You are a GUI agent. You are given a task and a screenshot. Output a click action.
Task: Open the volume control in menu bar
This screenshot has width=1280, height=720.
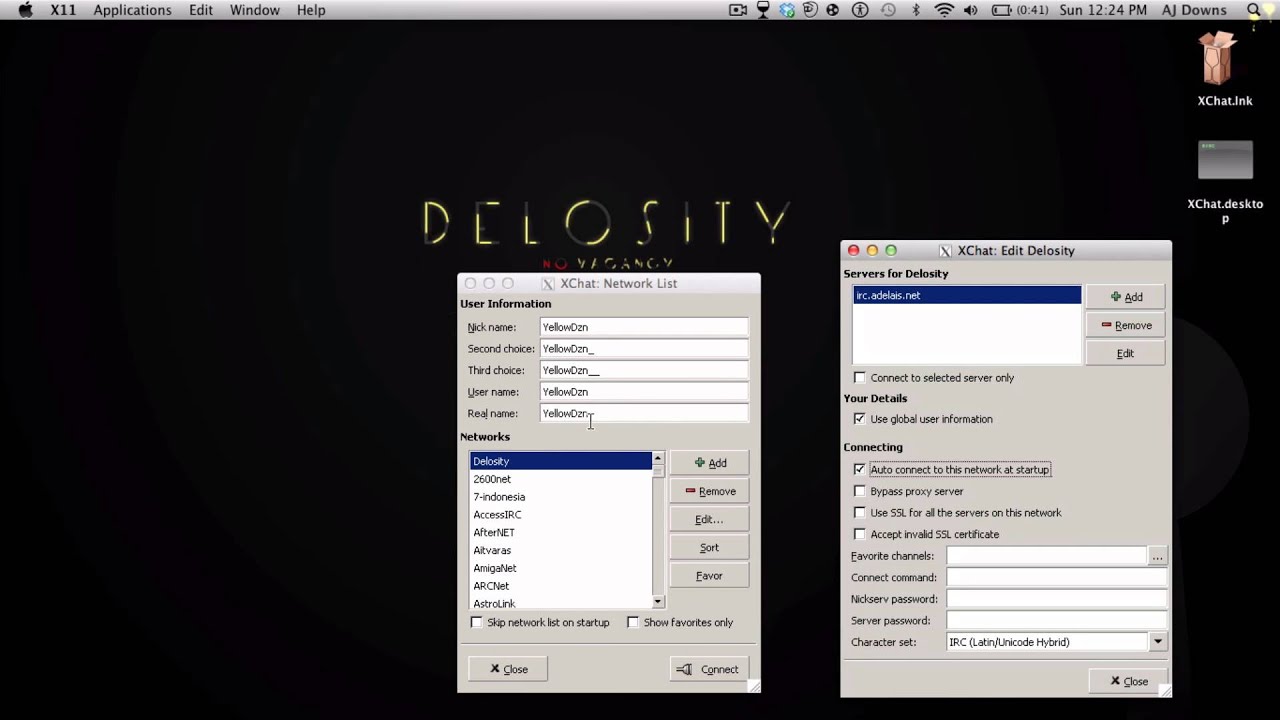970,10
